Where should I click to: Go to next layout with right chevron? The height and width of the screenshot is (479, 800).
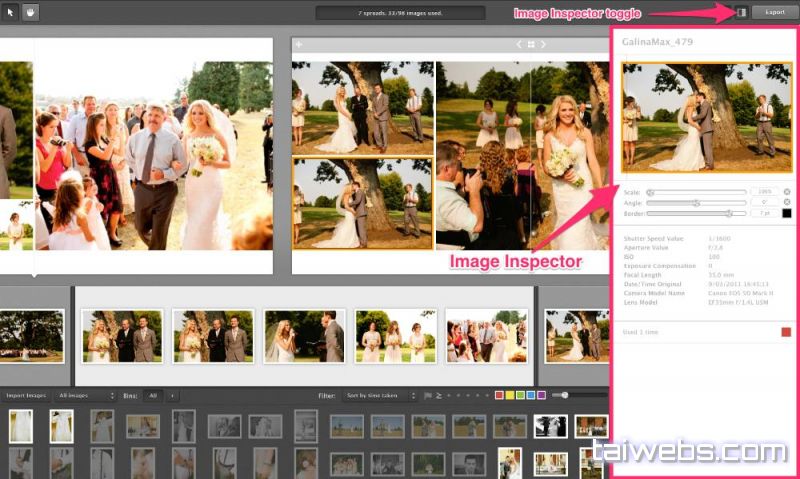[543, 45]
